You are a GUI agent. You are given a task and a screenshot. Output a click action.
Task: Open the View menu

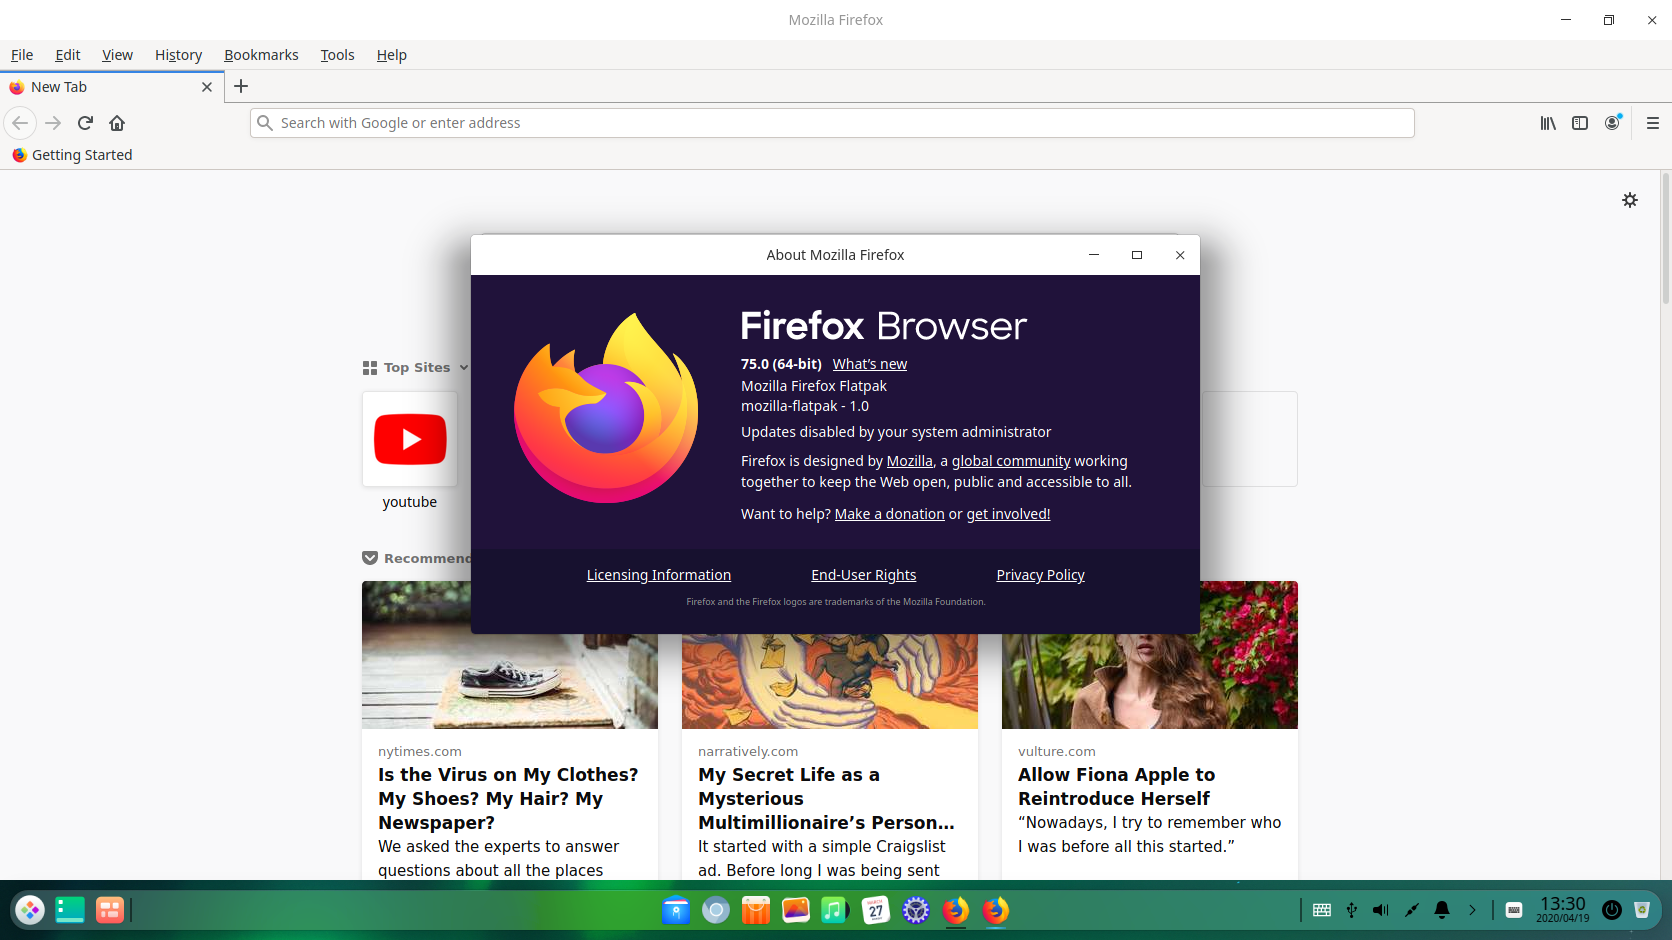coord(117,55)
